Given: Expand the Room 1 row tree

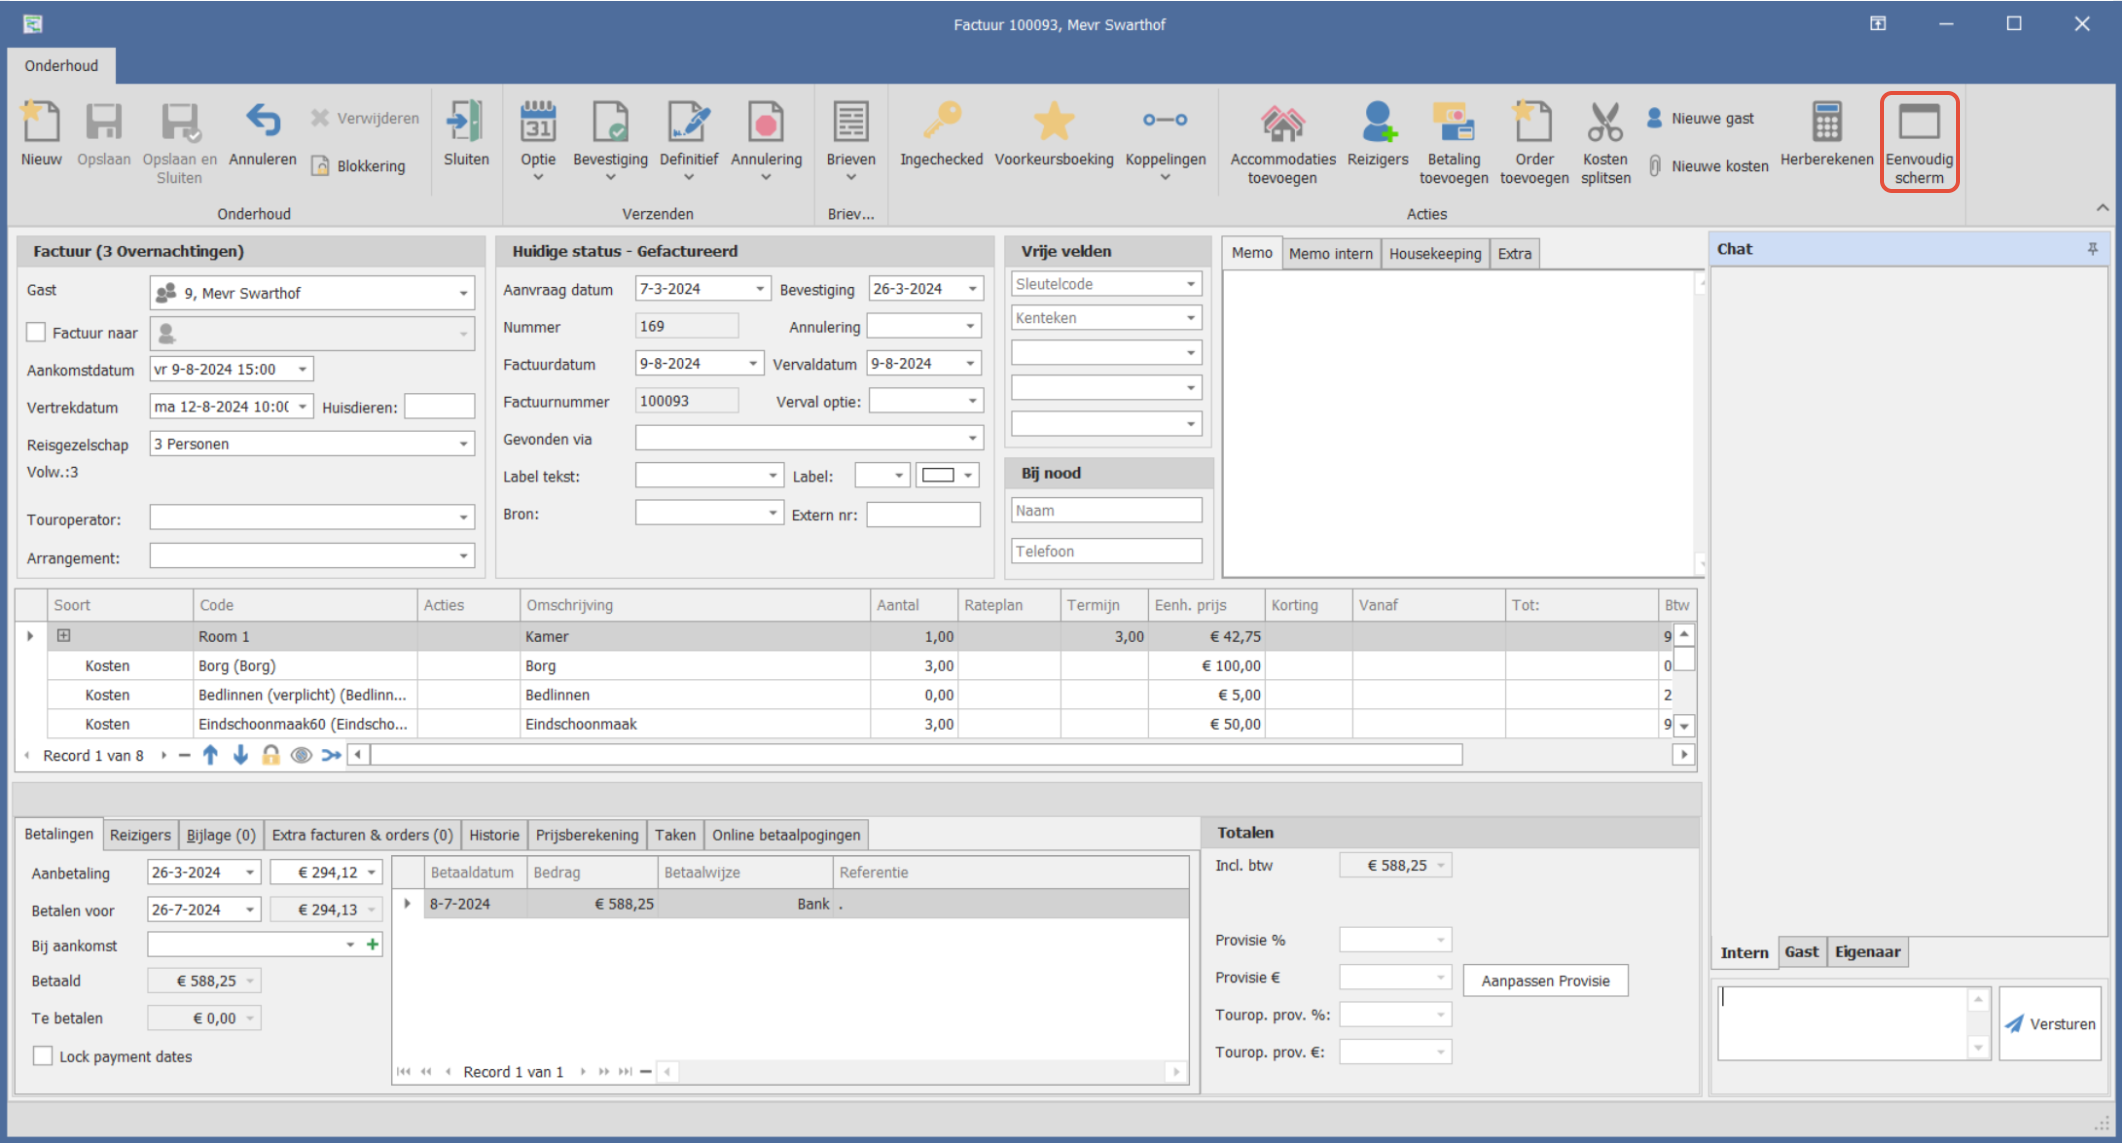Looking at the screenshot, I should [64, 635].
